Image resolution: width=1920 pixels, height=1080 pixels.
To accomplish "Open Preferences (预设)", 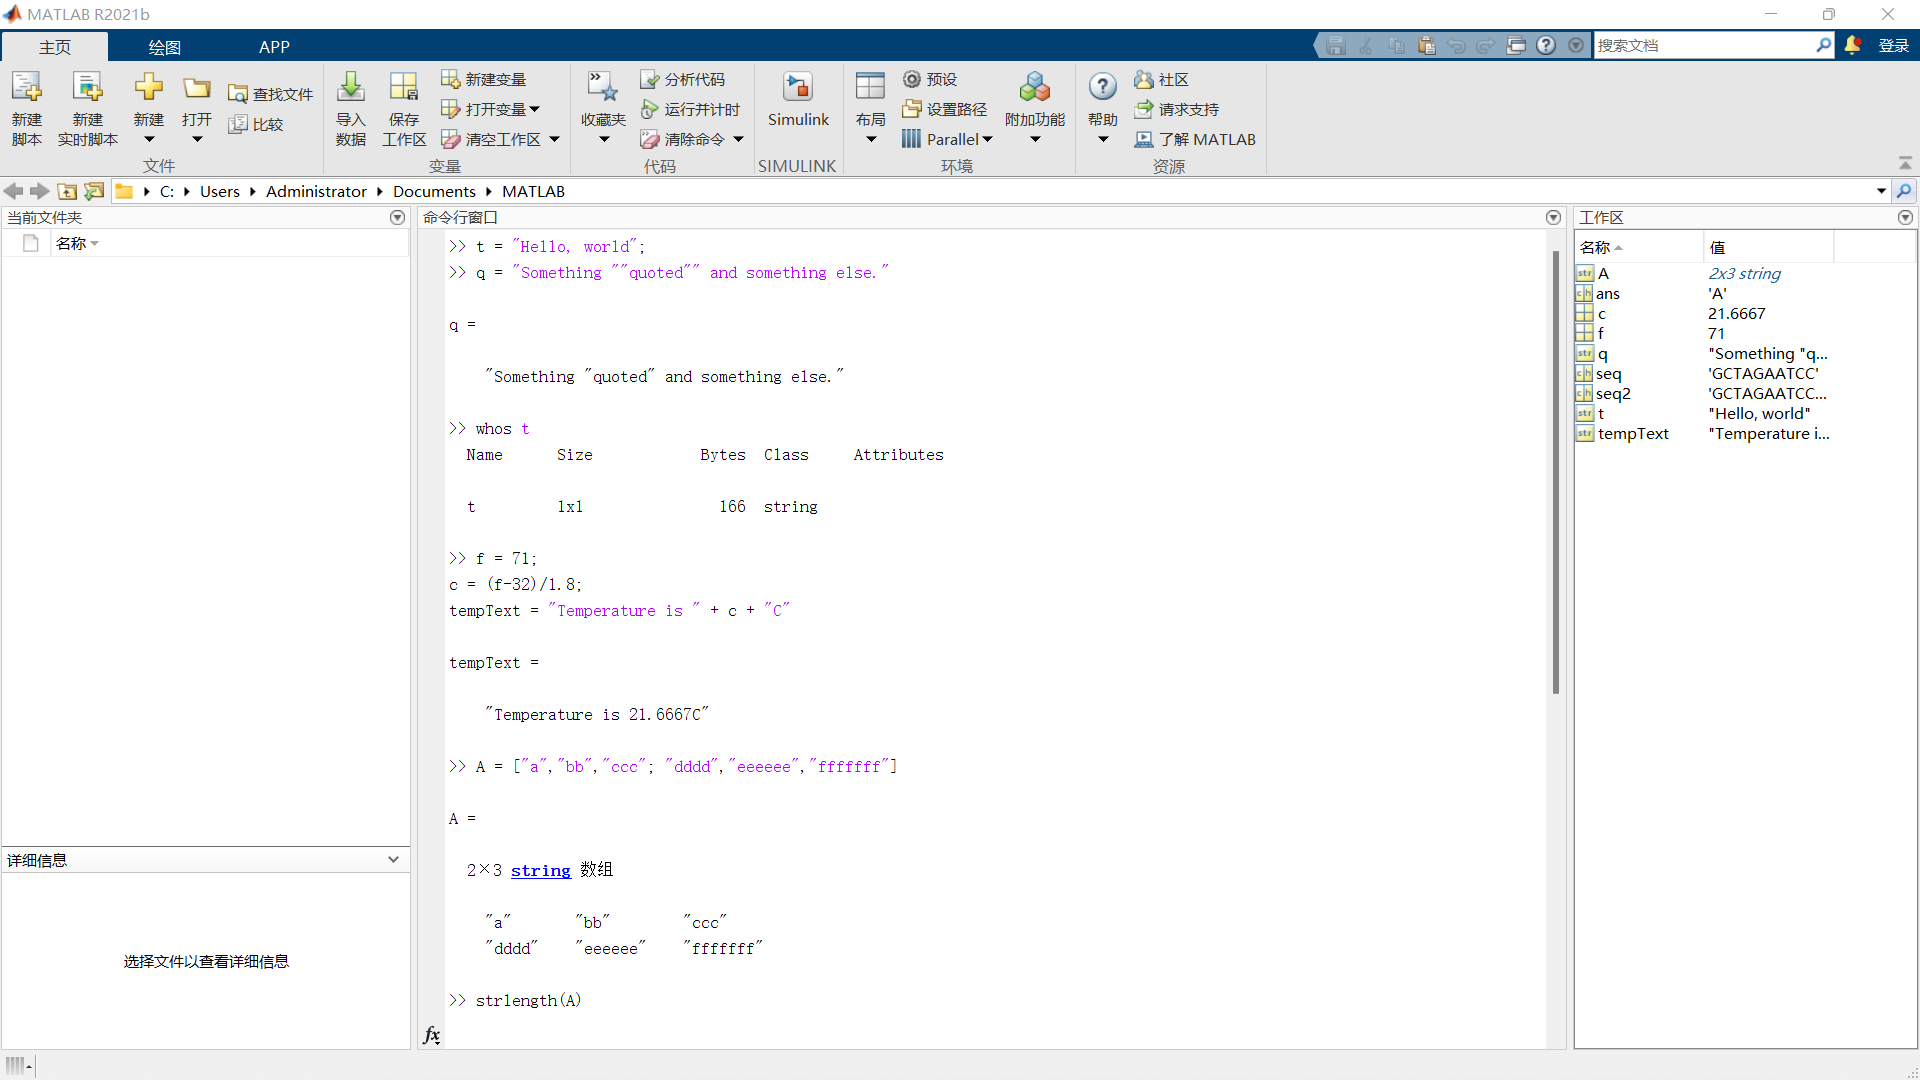I will [930, 79].
